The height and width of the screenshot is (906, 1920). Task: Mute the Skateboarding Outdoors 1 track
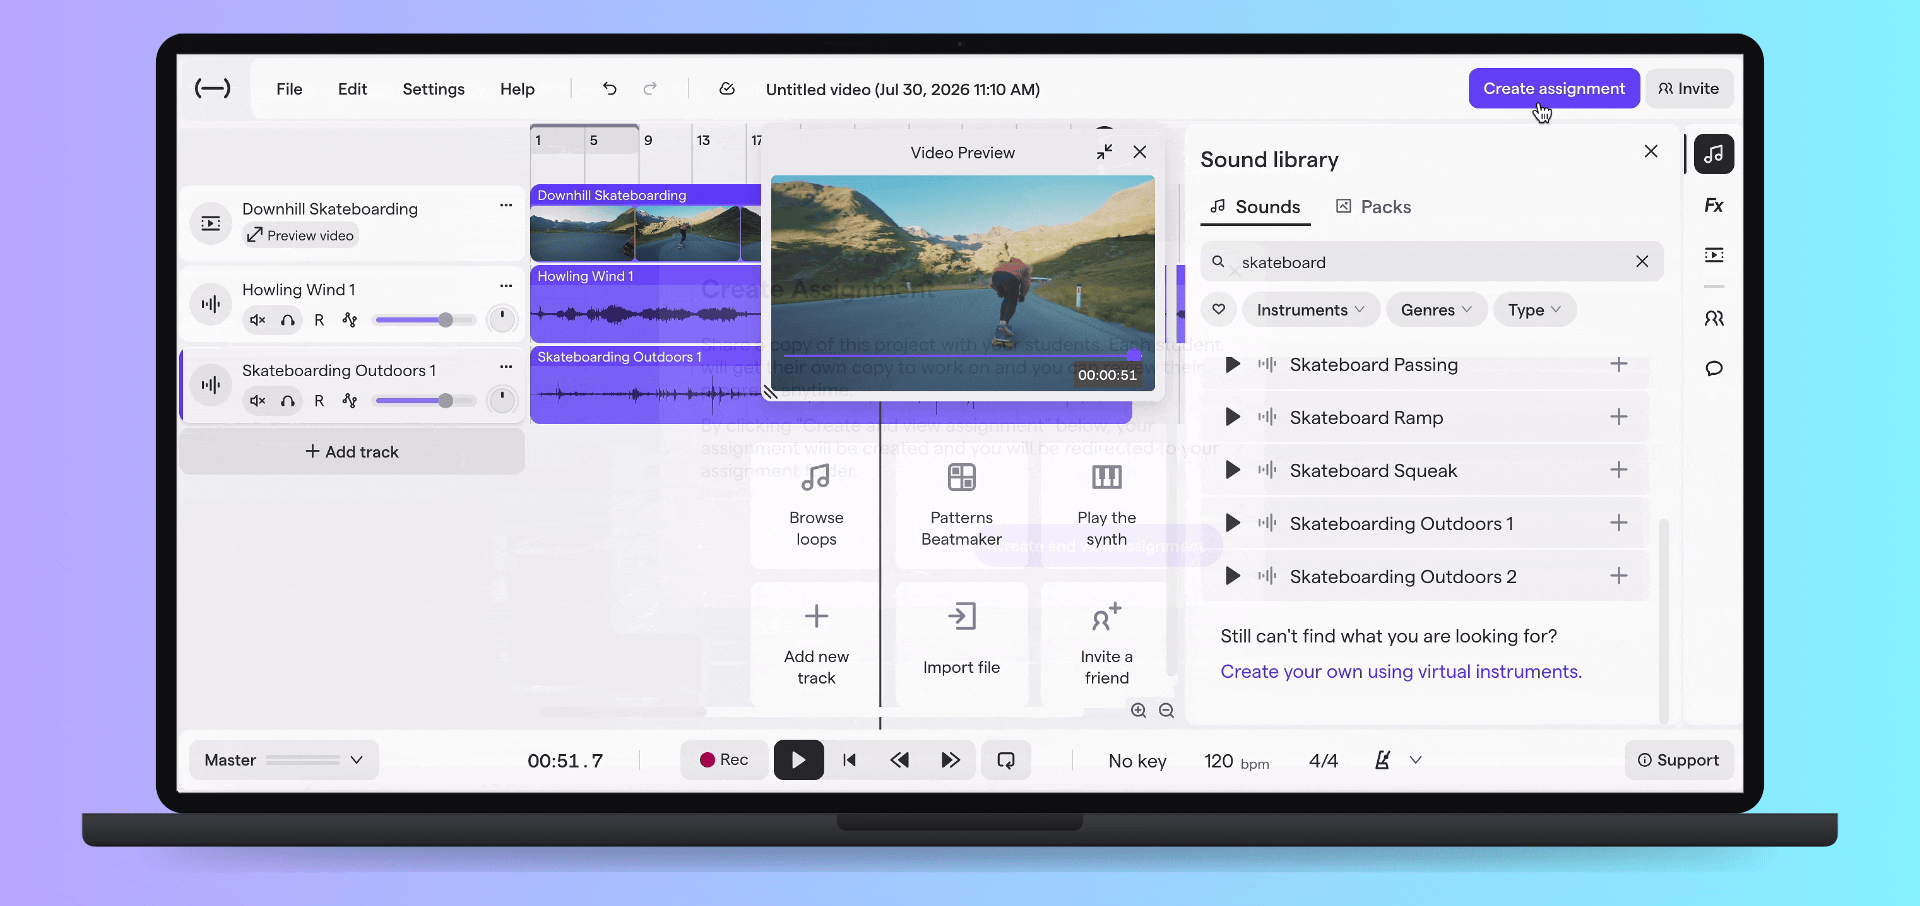coord(257,401)
